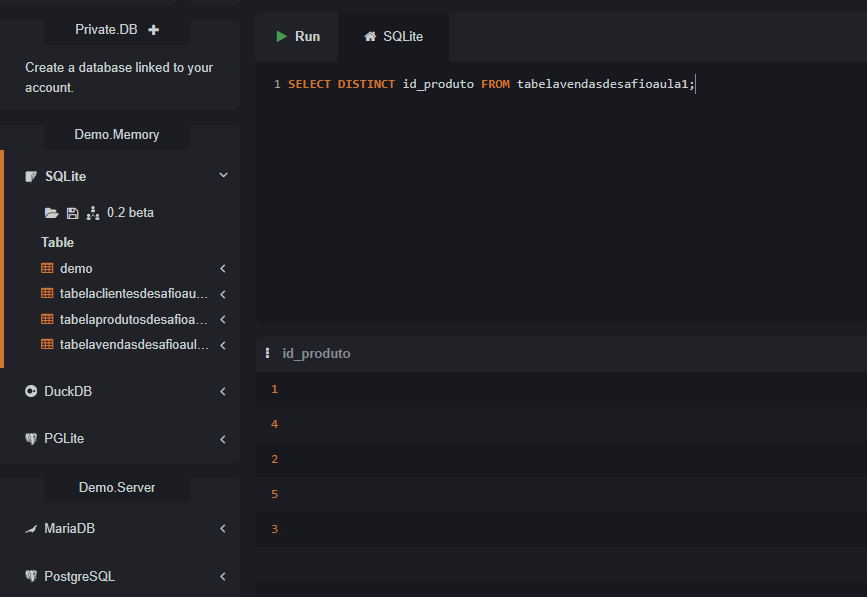Save database using floppy disk icon
The width and height of the screenshot is (867, 597).
[72, 213]
